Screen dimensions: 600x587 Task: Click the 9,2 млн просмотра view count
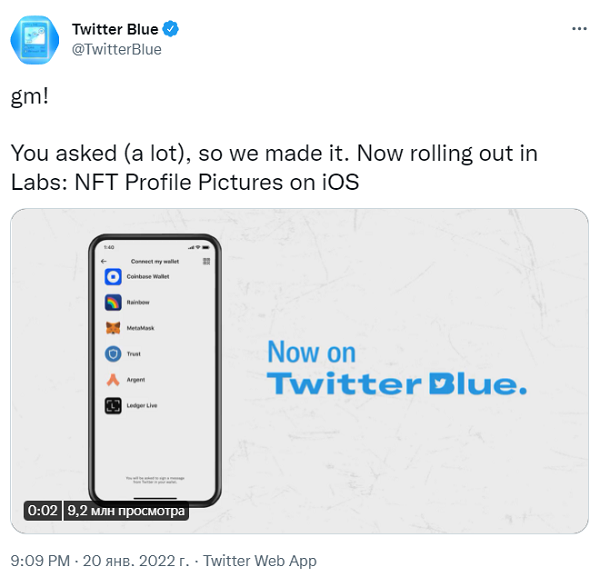[x=126, y=510]
